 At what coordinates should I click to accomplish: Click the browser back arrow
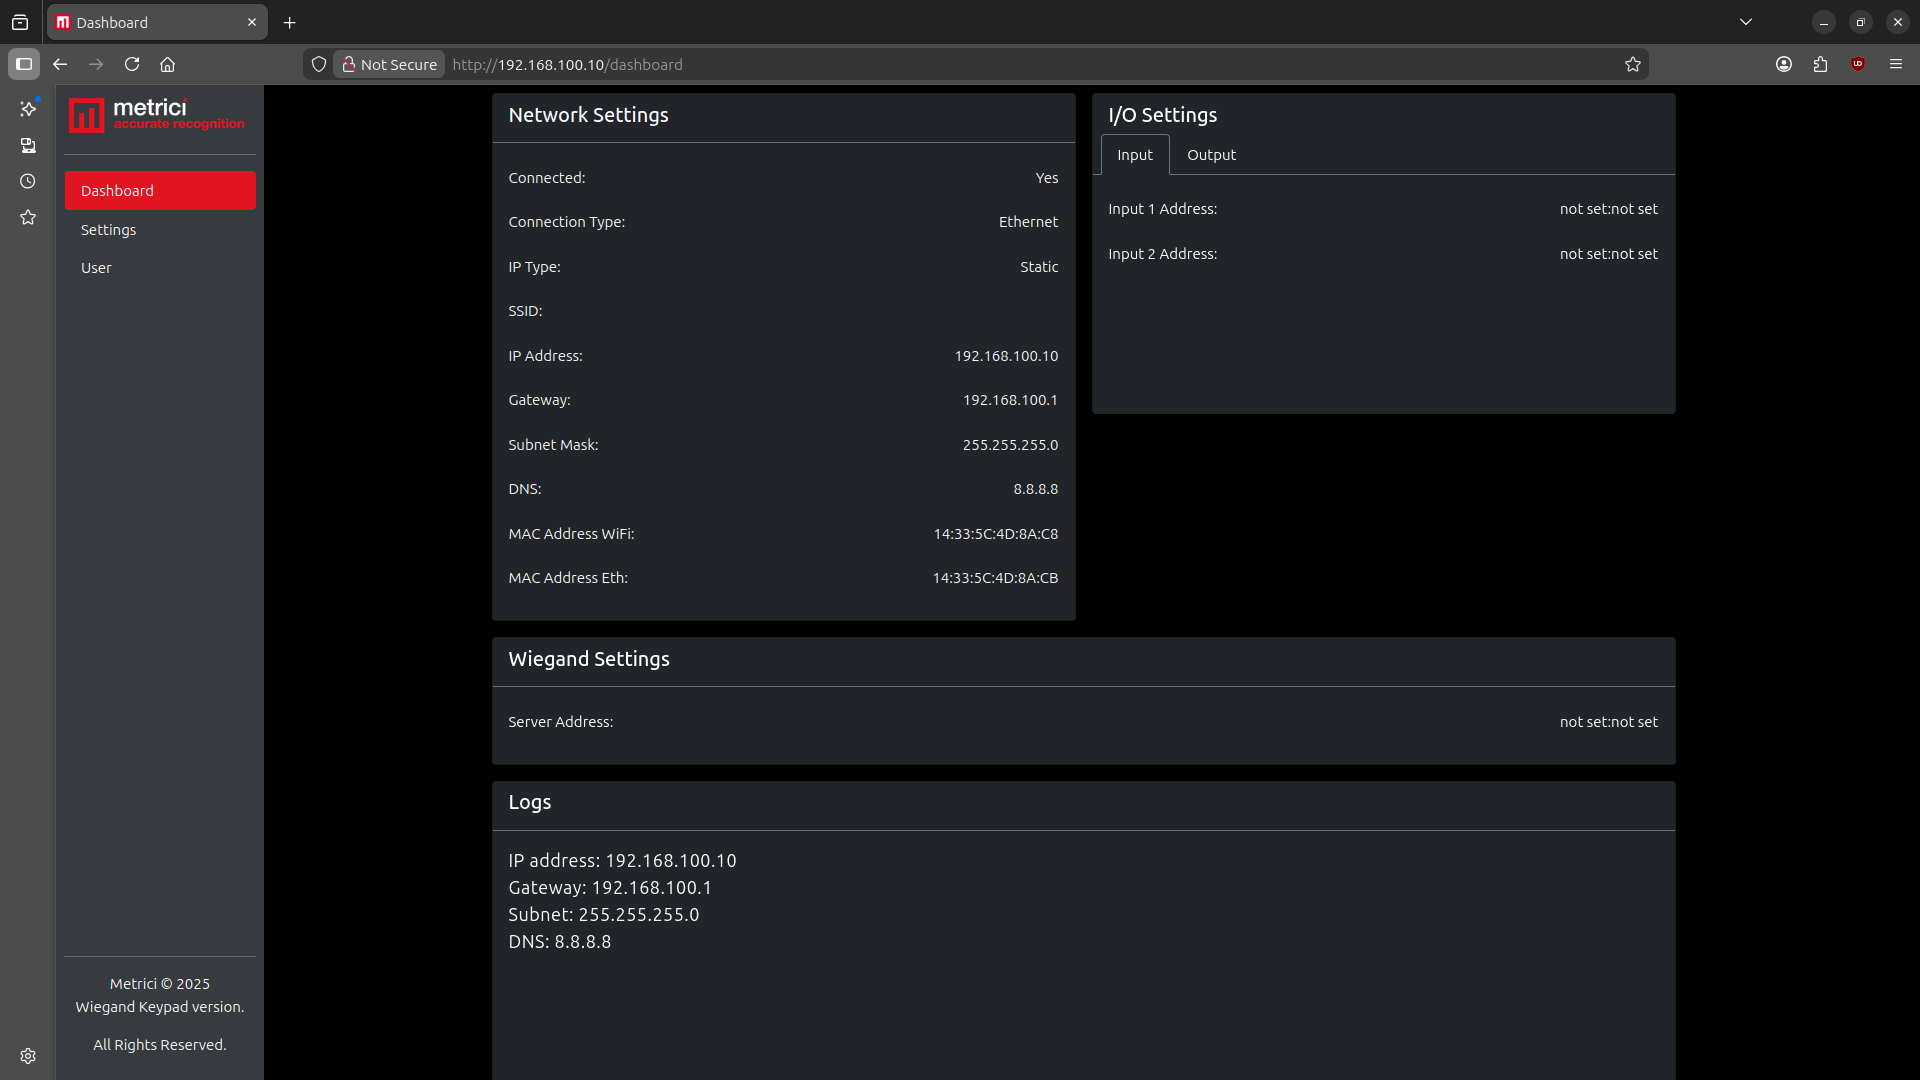coord(60,64)
